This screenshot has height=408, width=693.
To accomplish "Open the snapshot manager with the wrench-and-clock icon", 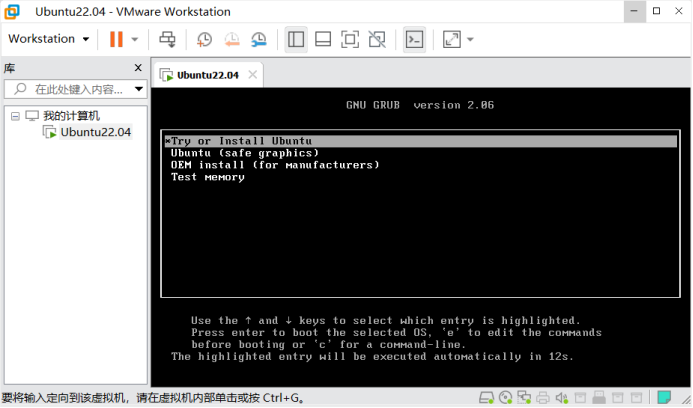I will tap(259, 39).
